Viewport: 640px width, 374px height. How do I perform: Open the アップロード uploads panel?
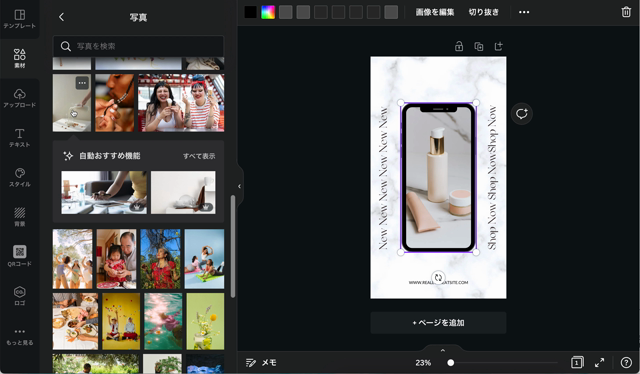pos(20,98)
